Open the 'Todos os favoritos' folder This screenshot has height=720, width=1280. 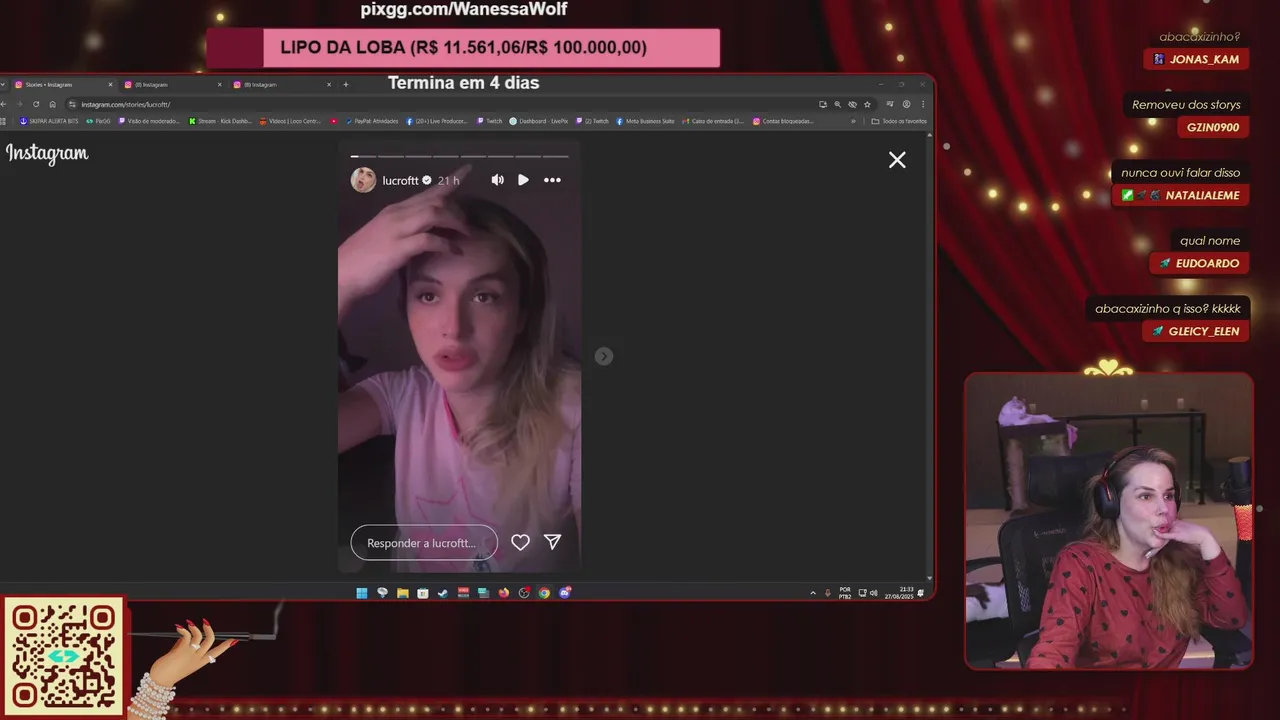tap(899, 121)
